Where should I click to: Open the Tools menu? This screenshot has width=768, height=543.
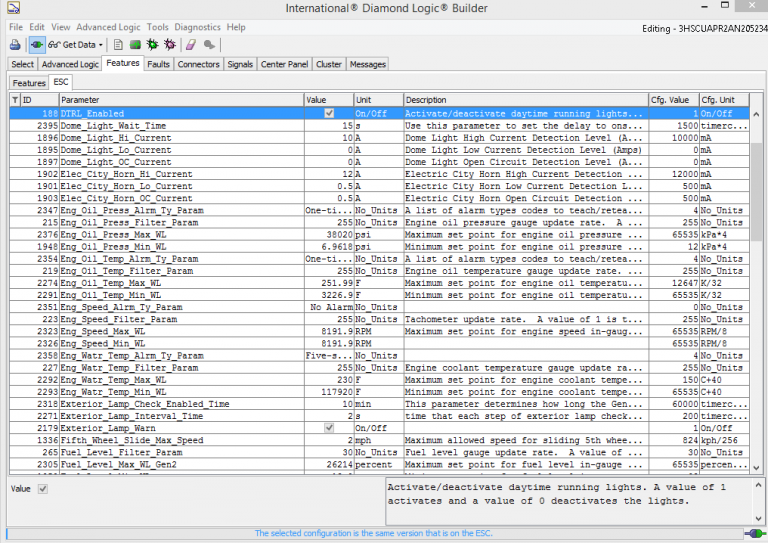158,27
